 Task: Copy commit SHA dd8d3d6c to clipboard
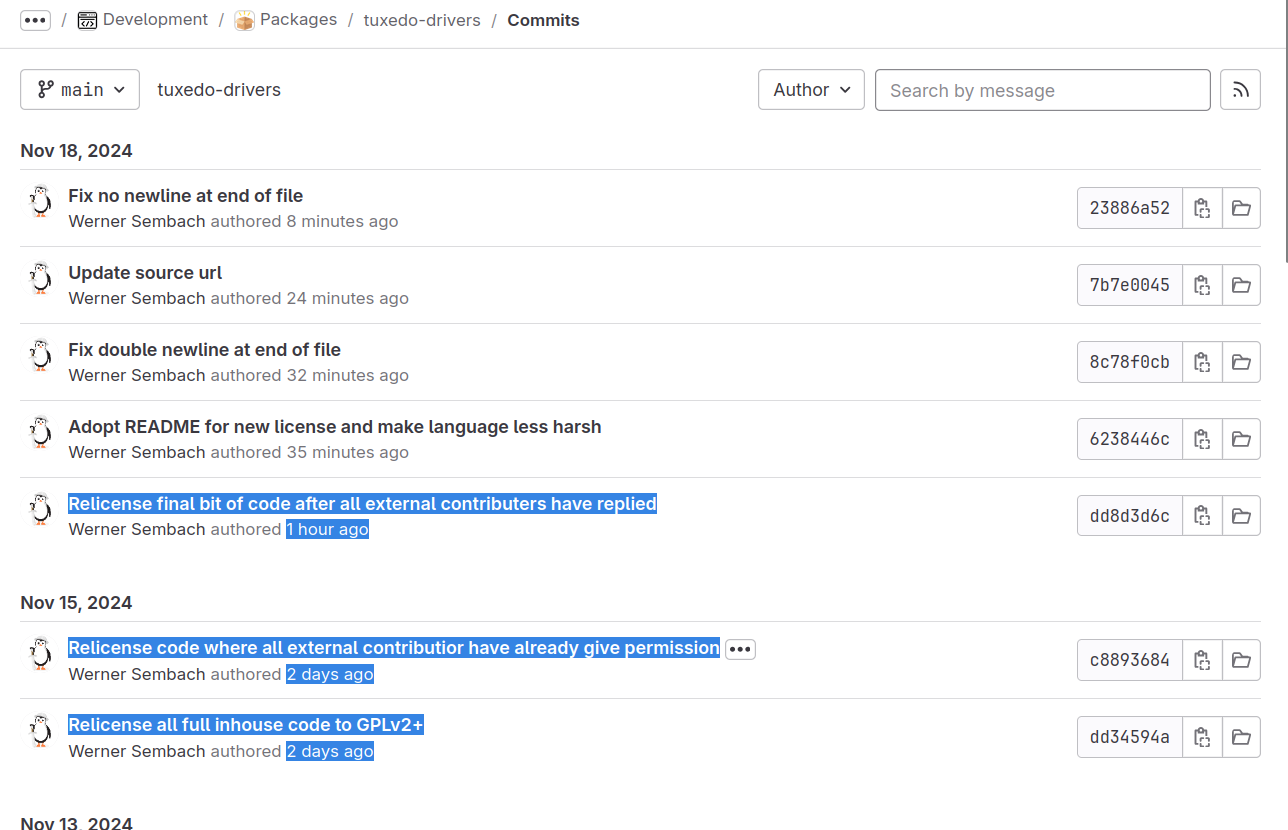(1202, 516)
